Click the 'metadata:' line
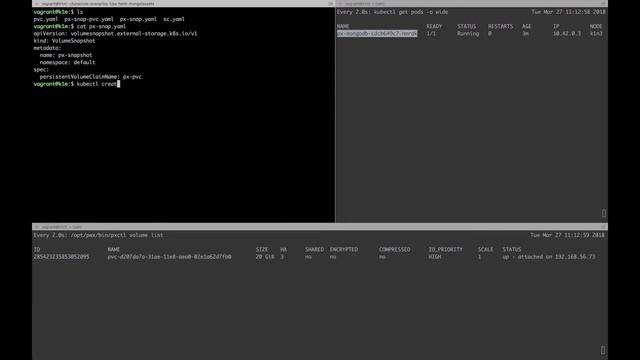 point(47,48)
